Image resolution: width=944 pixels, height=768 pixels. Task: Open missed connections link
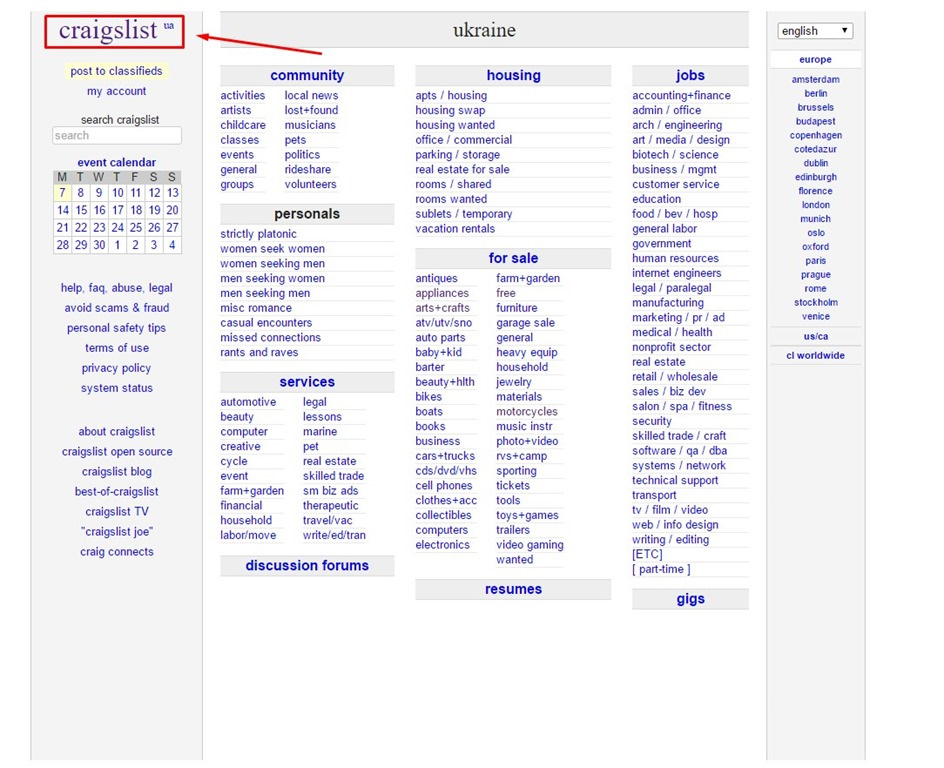click(270, 338)
